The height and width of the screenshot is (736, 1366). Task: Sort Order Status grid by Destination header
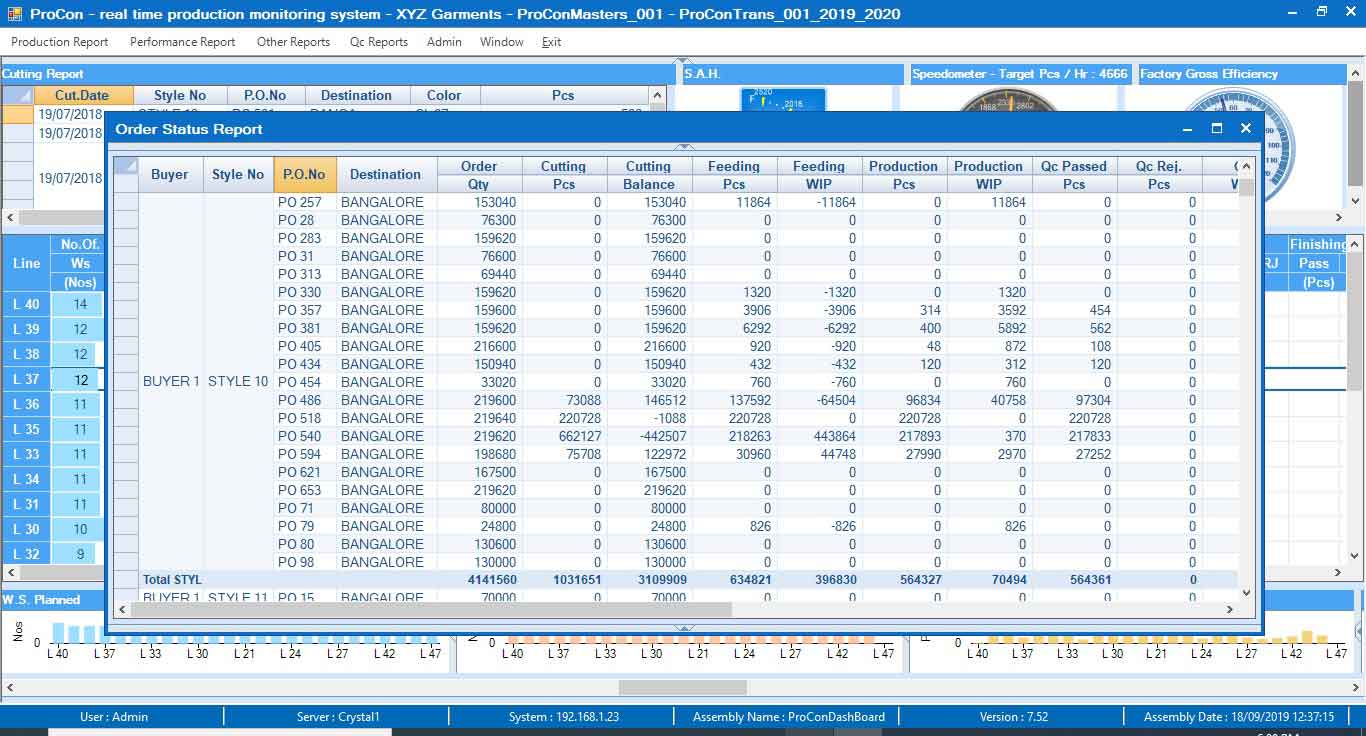pos(386,174)
